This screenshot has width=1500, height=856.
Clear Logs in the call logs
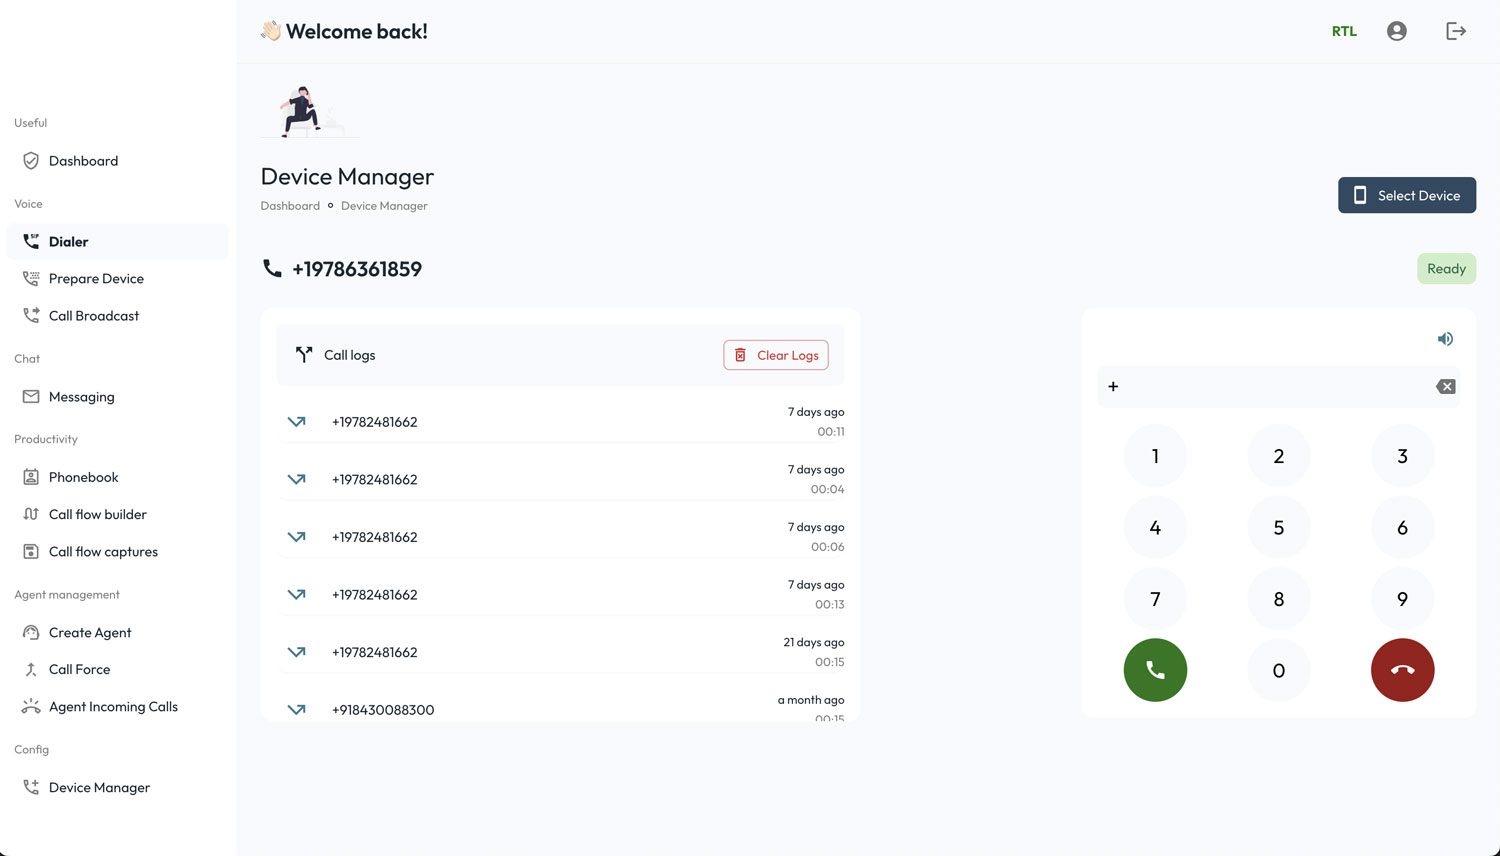coord(776,355)
